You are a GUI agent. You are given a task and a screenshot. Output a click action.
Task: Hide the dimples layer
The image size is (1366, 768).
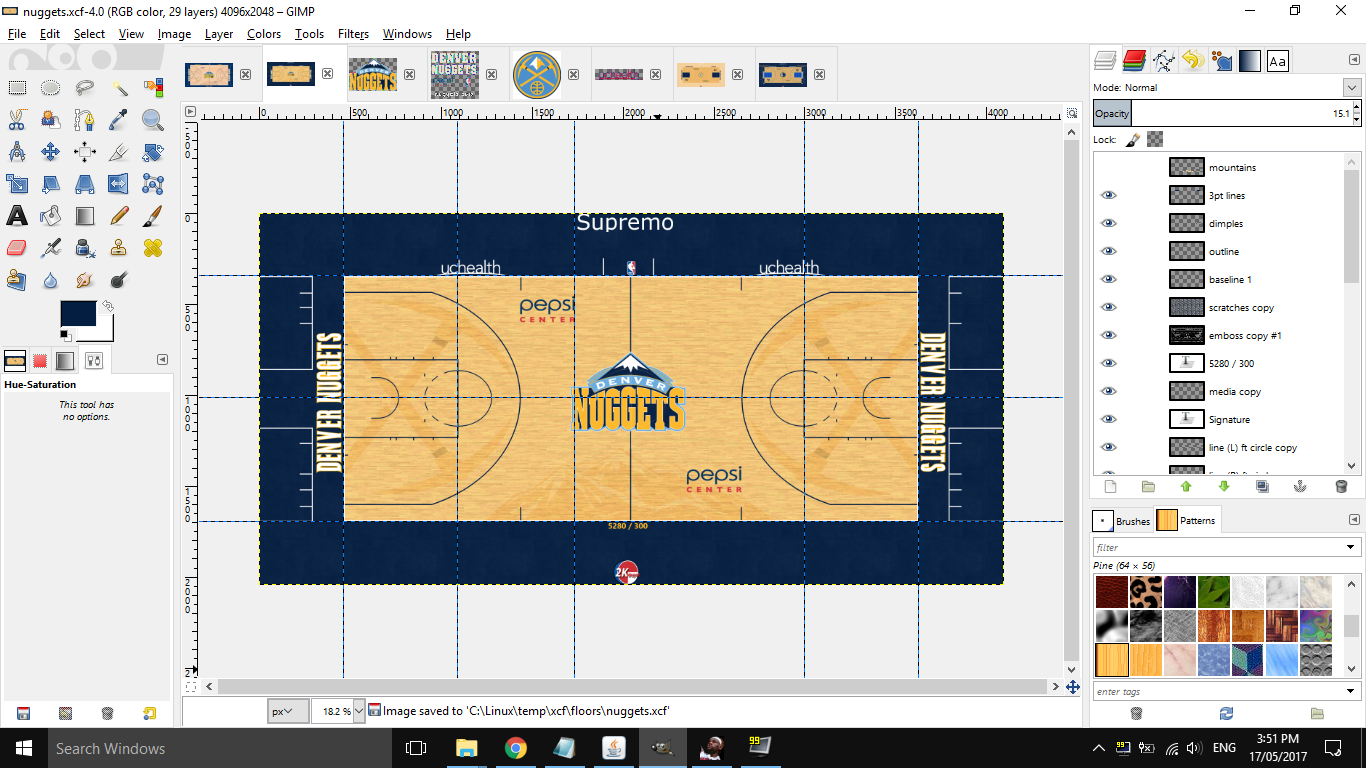point(1108,224)
